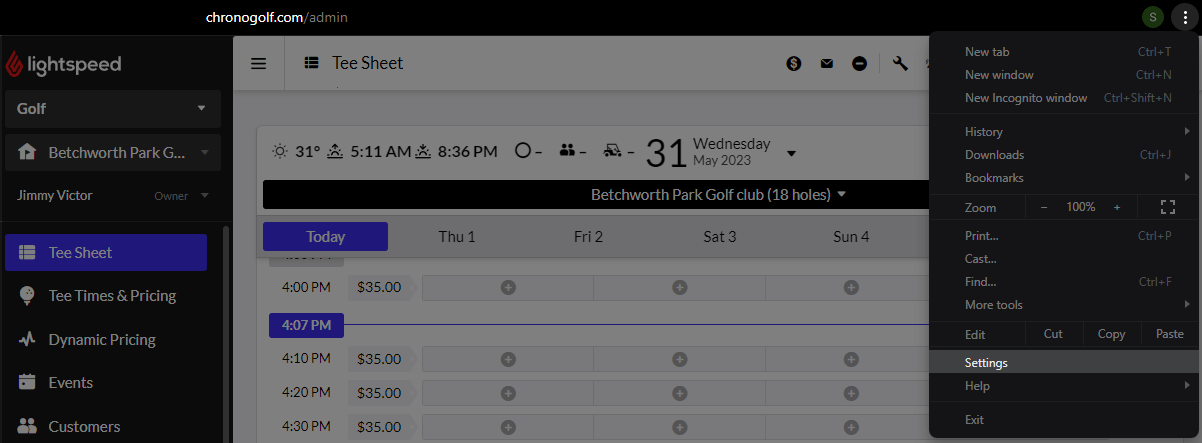Expand the Golf product dropdown
Screen dimensions: 1202x443
tap(111, 108)
